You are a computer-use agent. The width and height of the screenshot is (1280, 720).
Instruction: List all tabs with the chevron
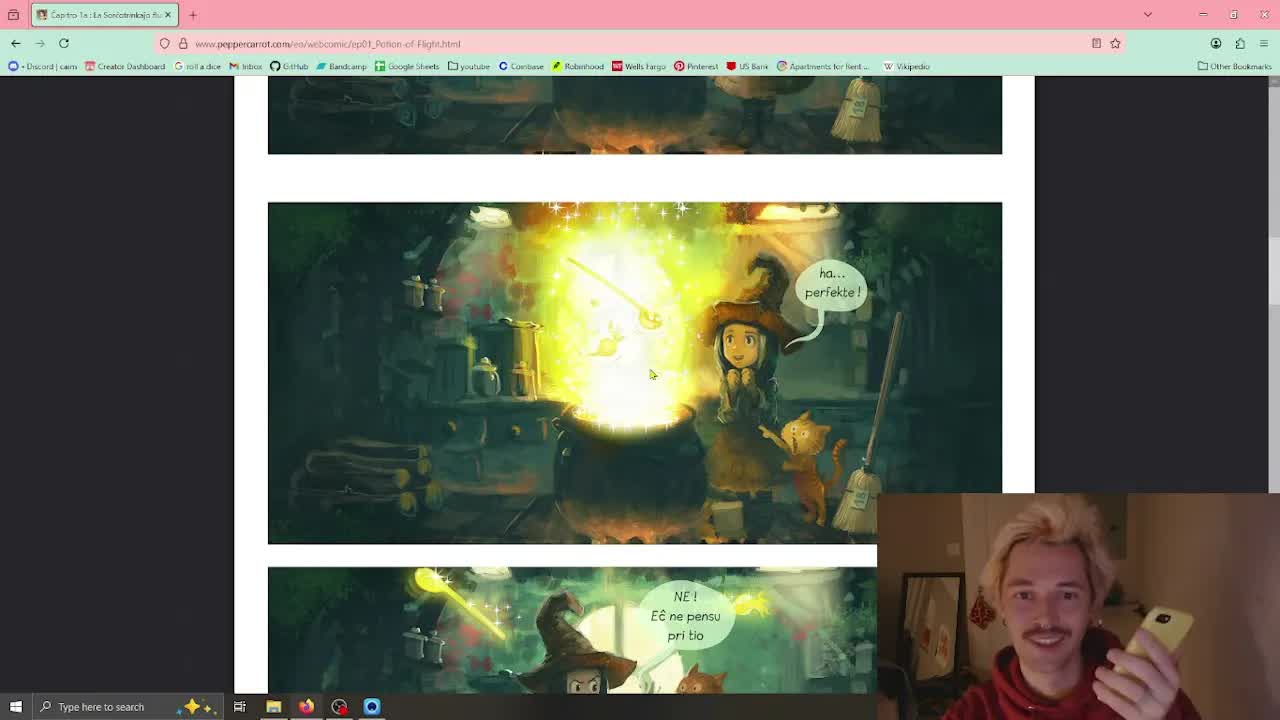tap(1148, 15)
